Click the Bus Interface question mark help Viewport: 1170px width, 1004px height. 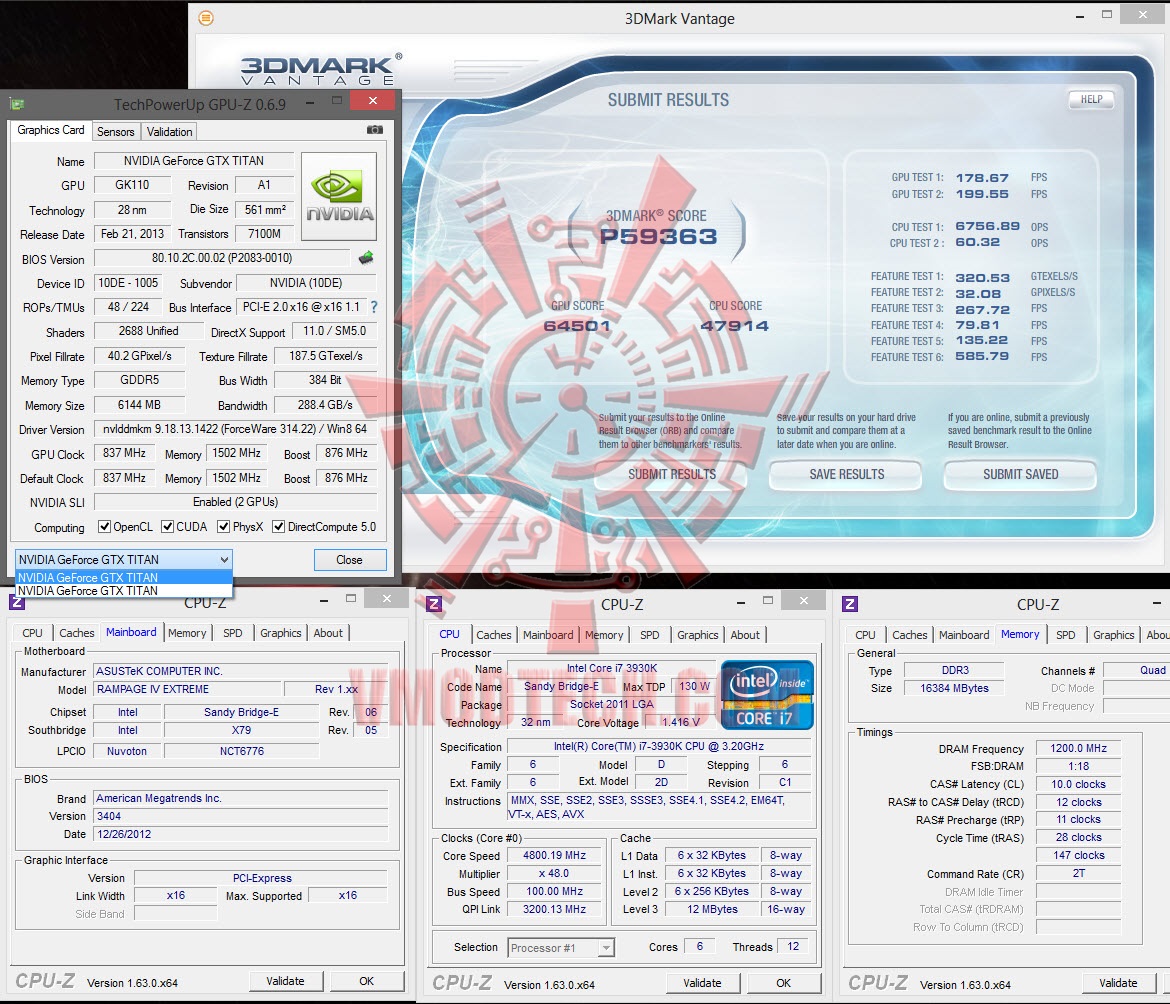374,307
